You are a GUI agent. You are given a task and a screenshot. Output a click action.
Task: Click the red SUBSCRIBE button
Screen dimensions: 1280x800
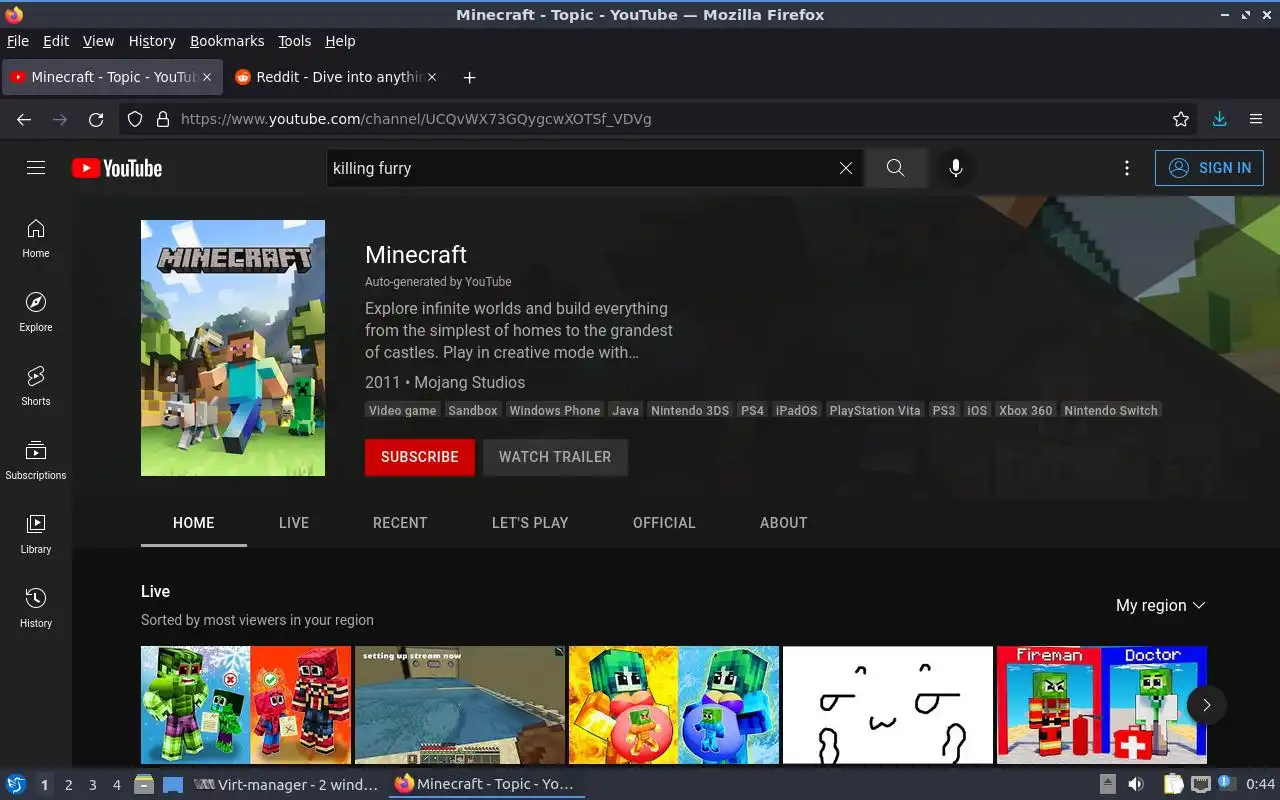[x=420, y=457]
